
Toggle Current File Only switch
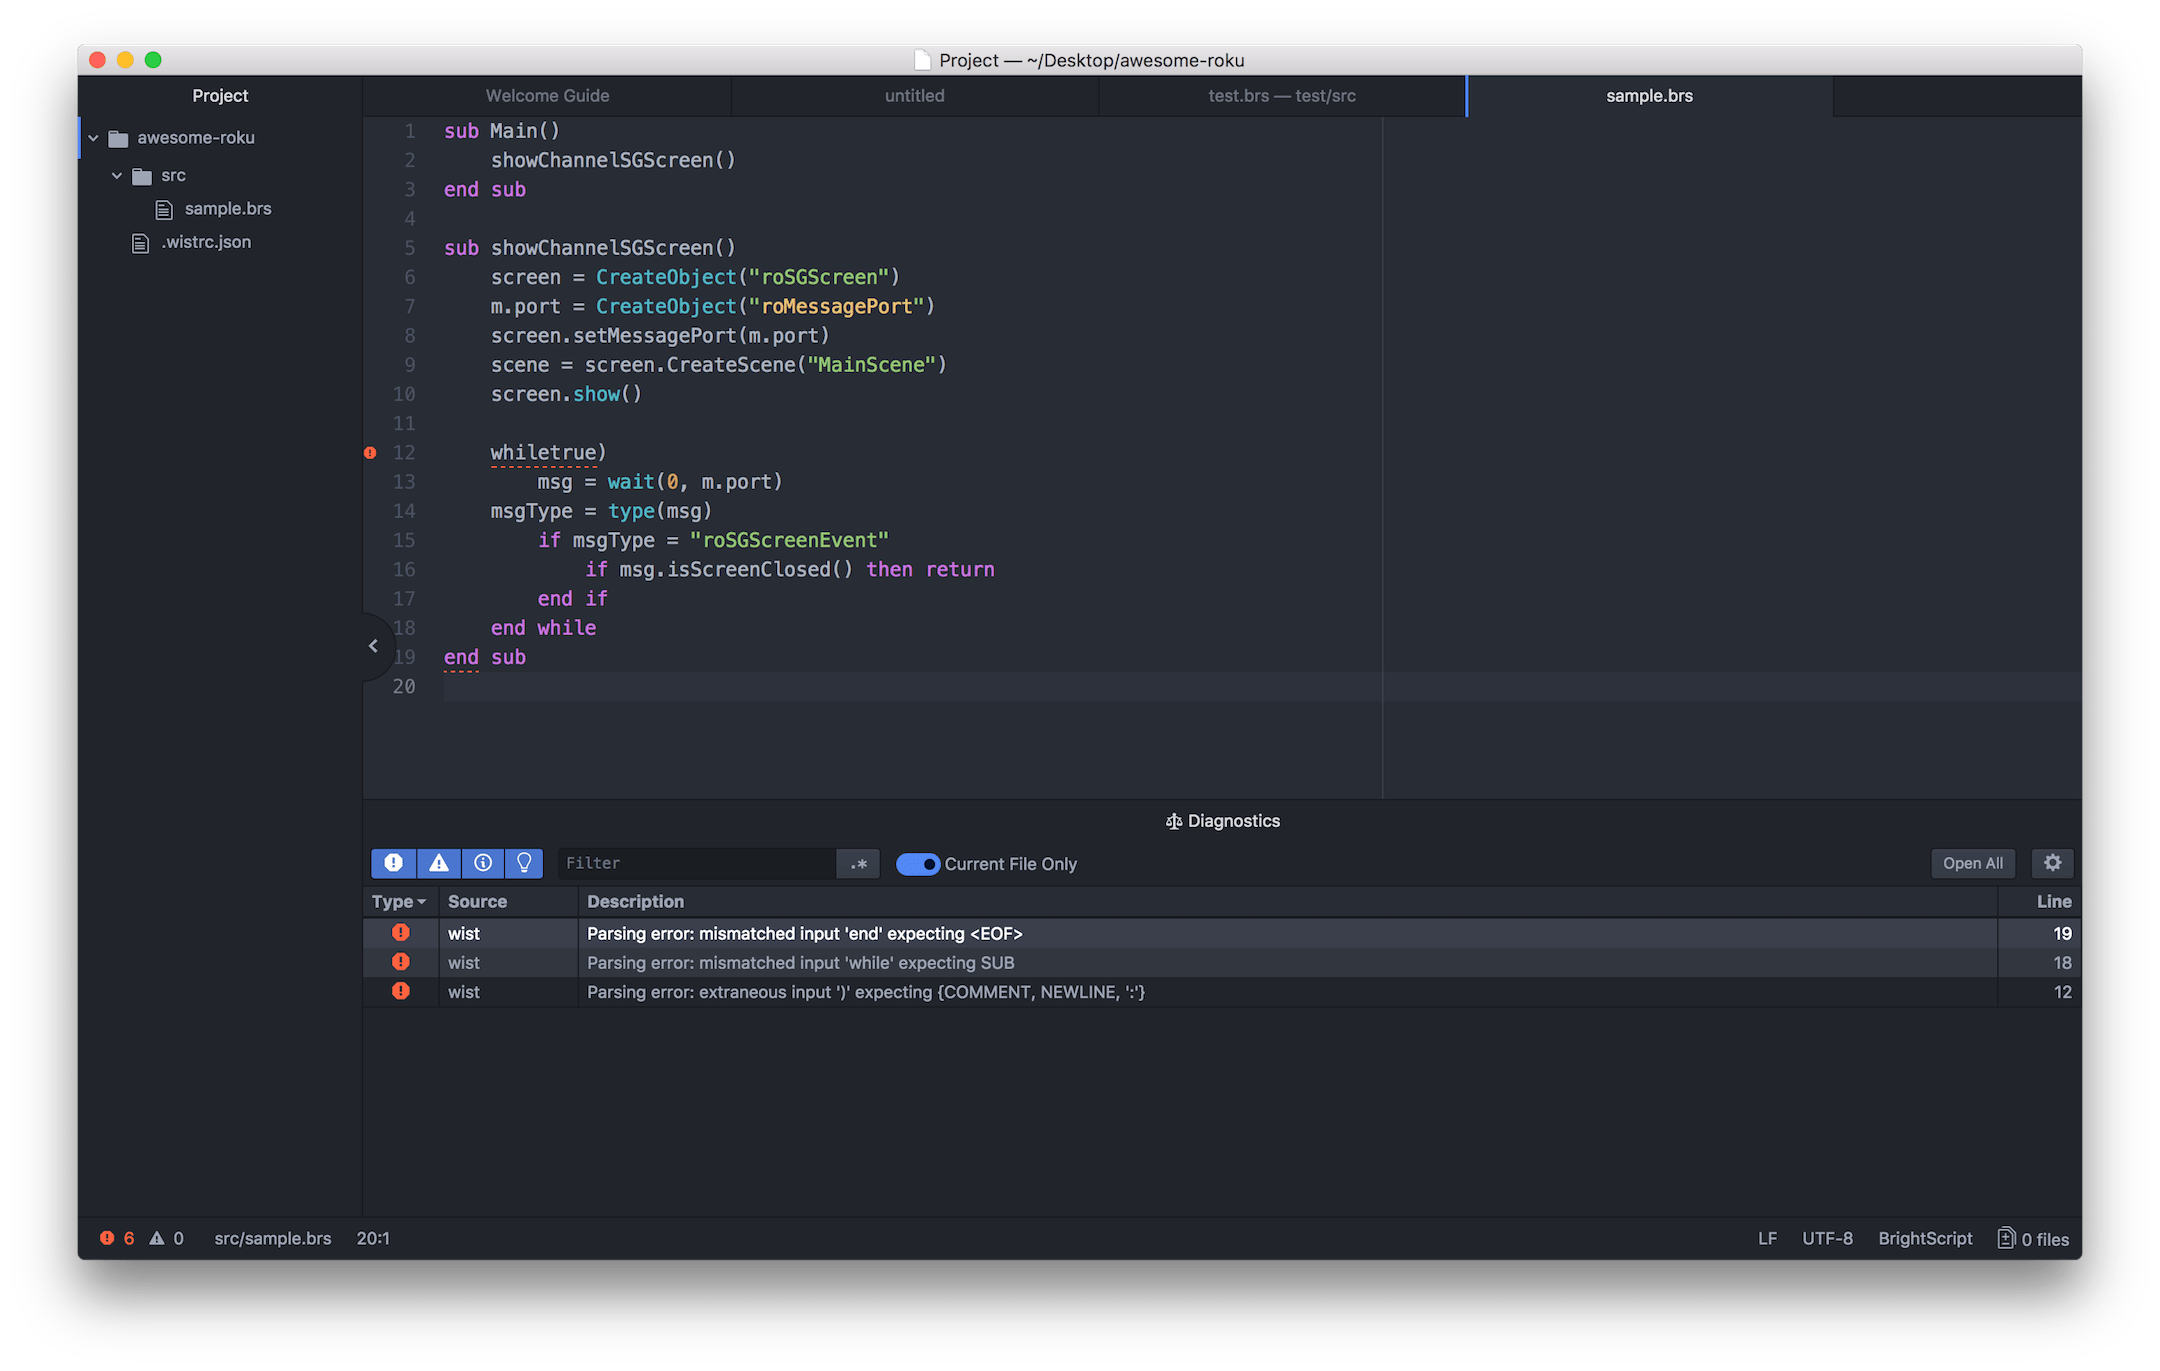916,863
